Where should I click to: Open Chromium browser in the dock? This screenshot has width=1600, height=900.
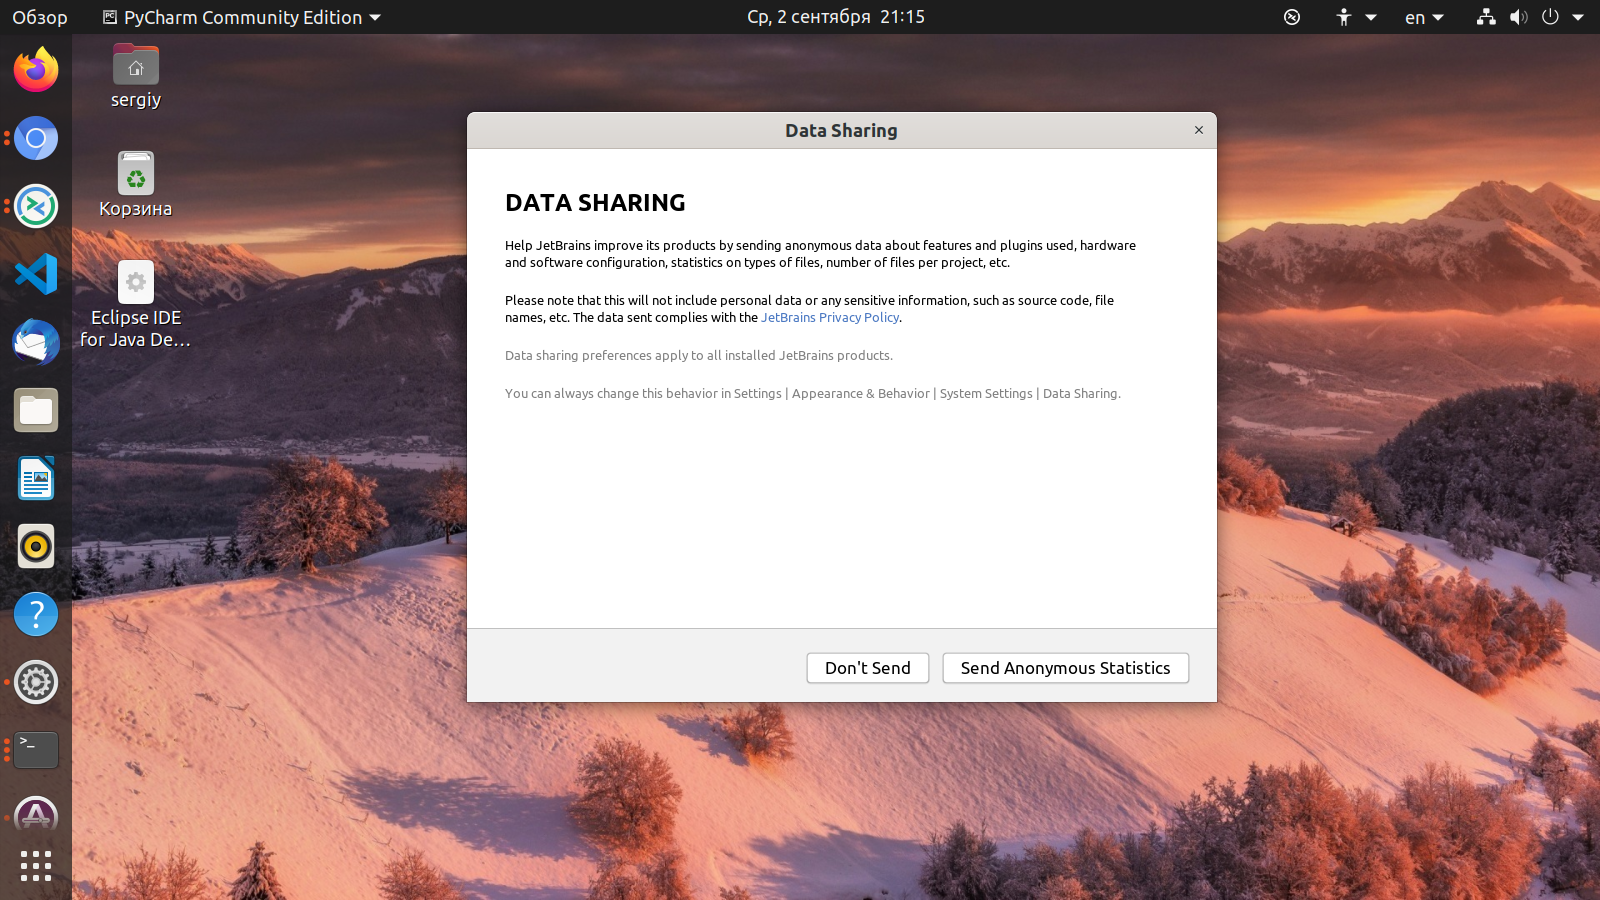(x=36, y=138)
